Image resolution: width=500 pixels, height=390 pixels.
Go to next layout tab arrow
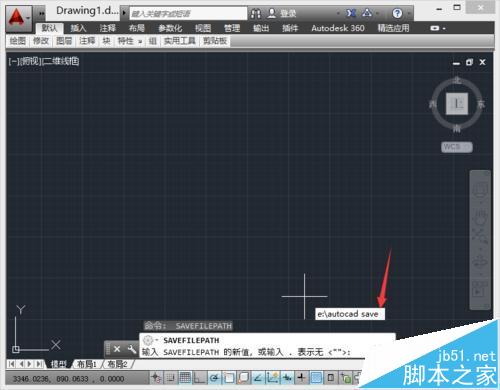click(29, 364)
